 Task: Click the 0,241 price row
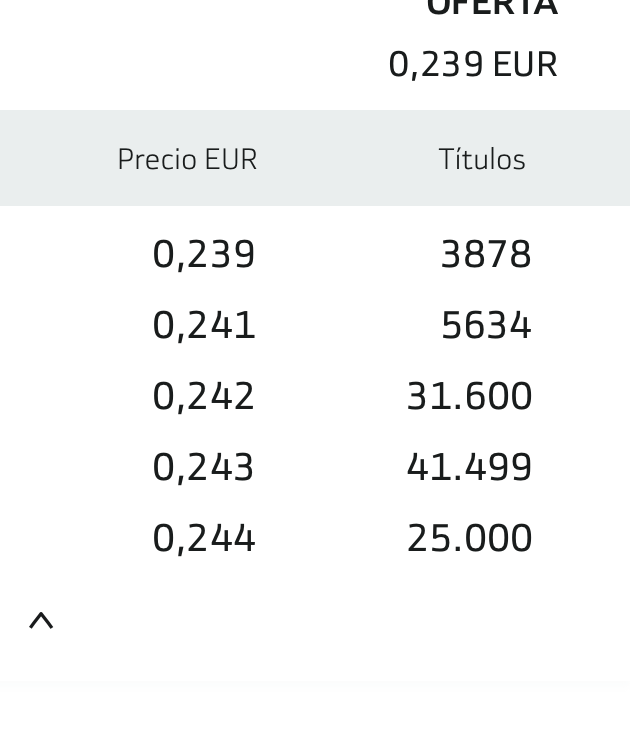pos(315,325)
